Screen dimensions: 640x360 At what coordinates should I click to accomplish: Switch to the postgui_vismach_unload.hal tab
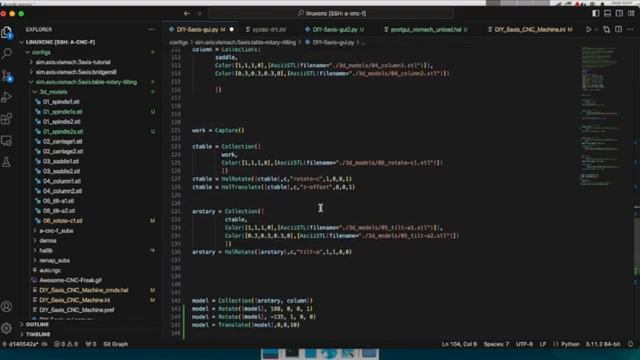click(x=426, y=29)
